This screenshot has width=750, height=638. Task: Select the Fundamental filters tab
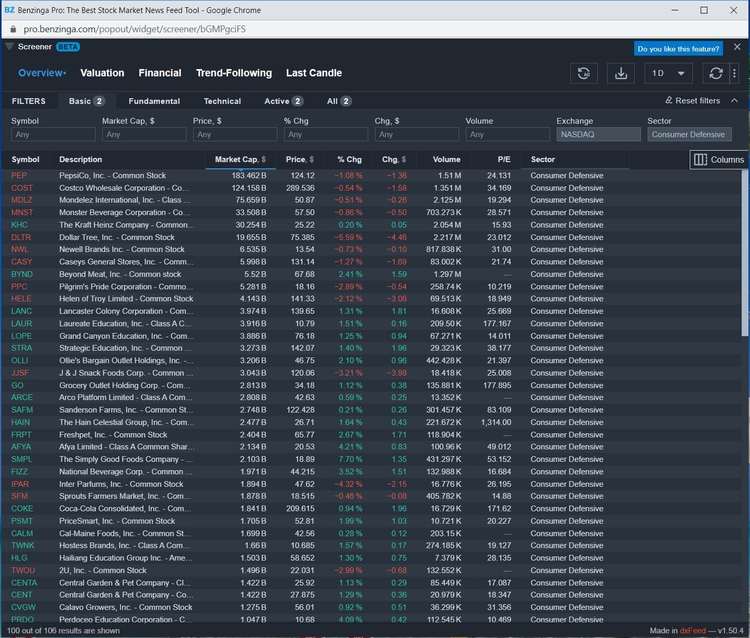pyautogui.click(x=154, y=101)
